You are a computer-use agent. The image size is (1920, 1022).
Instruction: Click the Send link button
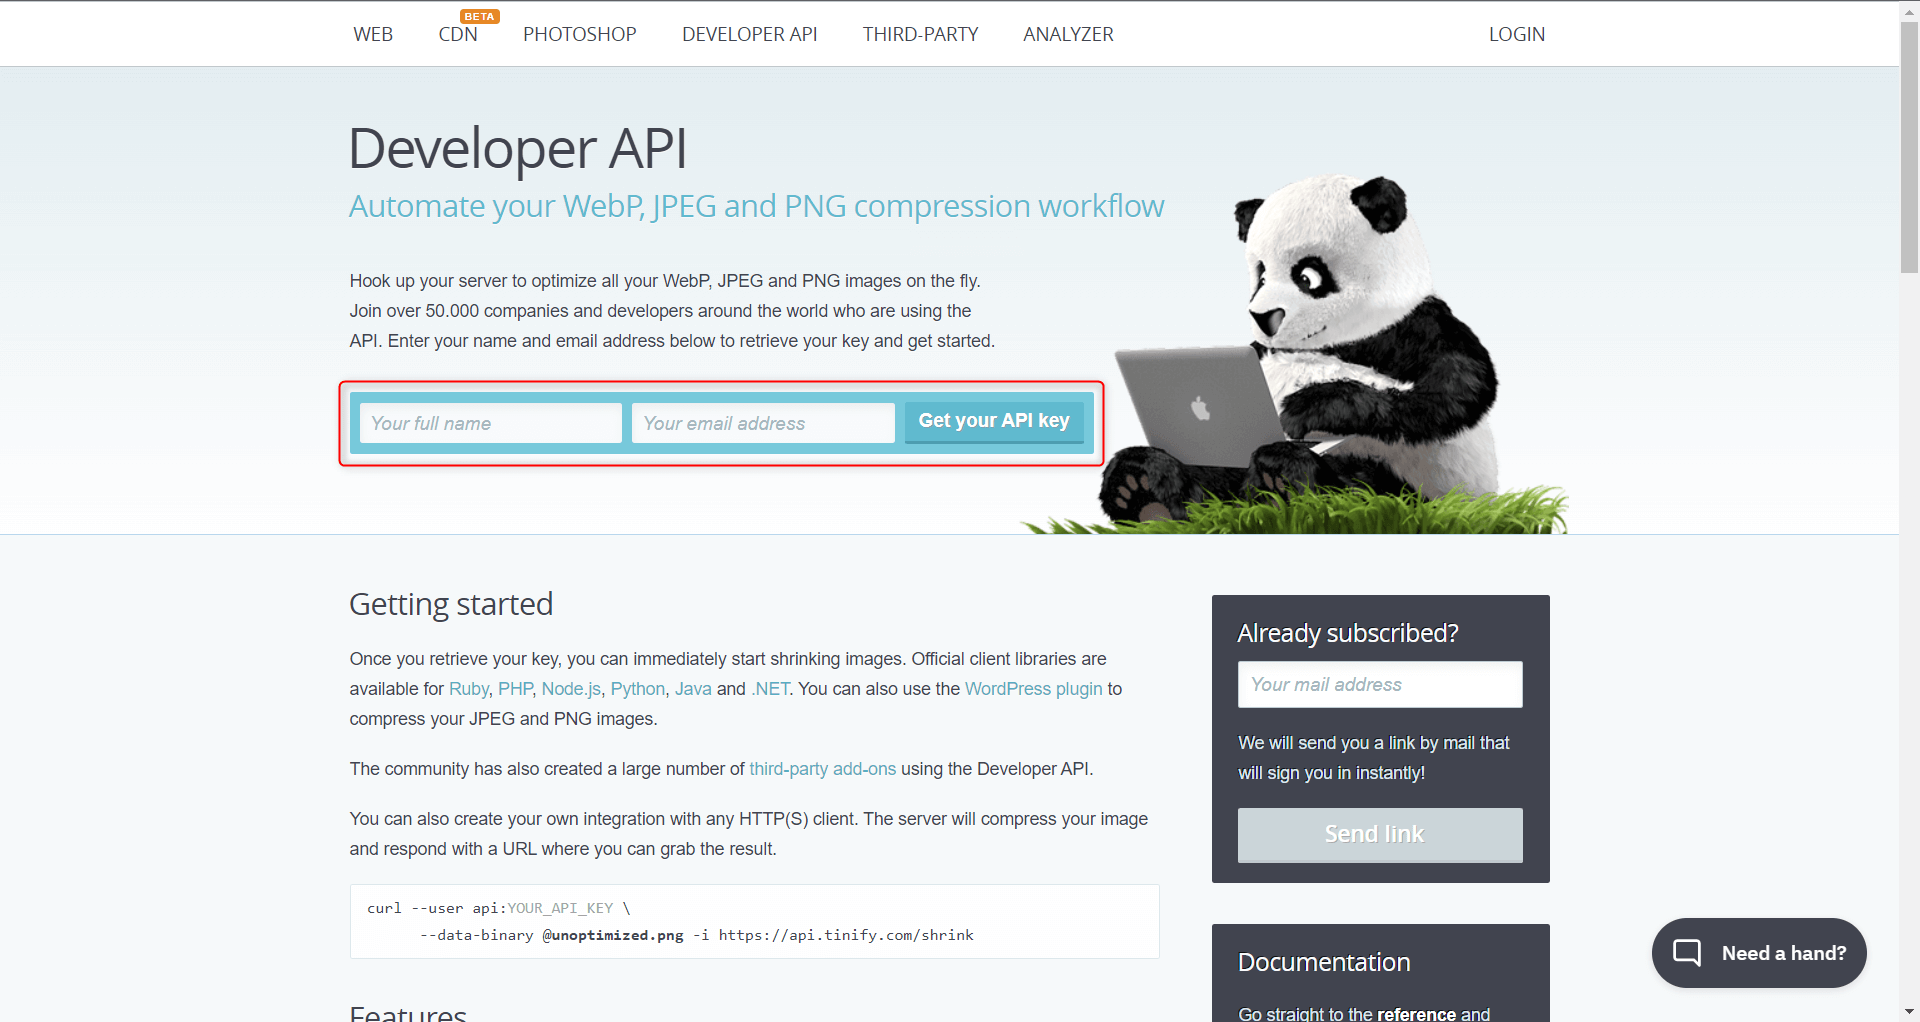pos(1380,835)
